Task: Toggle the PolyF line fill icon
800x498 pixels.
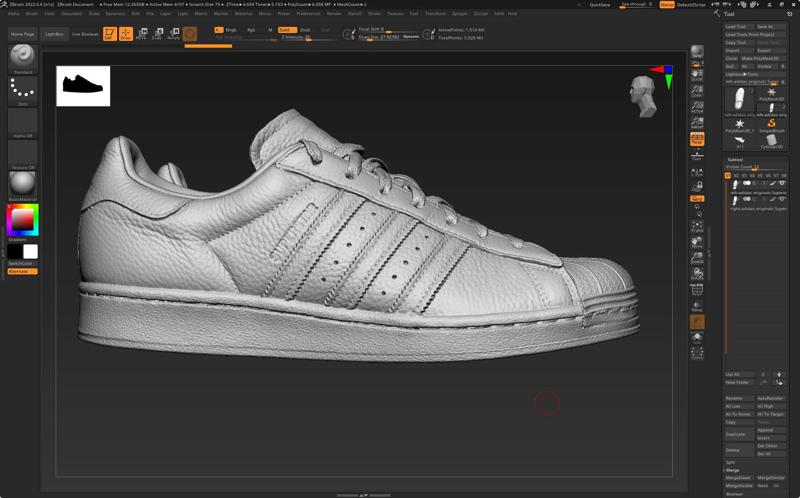Action: tap(697, 290)
